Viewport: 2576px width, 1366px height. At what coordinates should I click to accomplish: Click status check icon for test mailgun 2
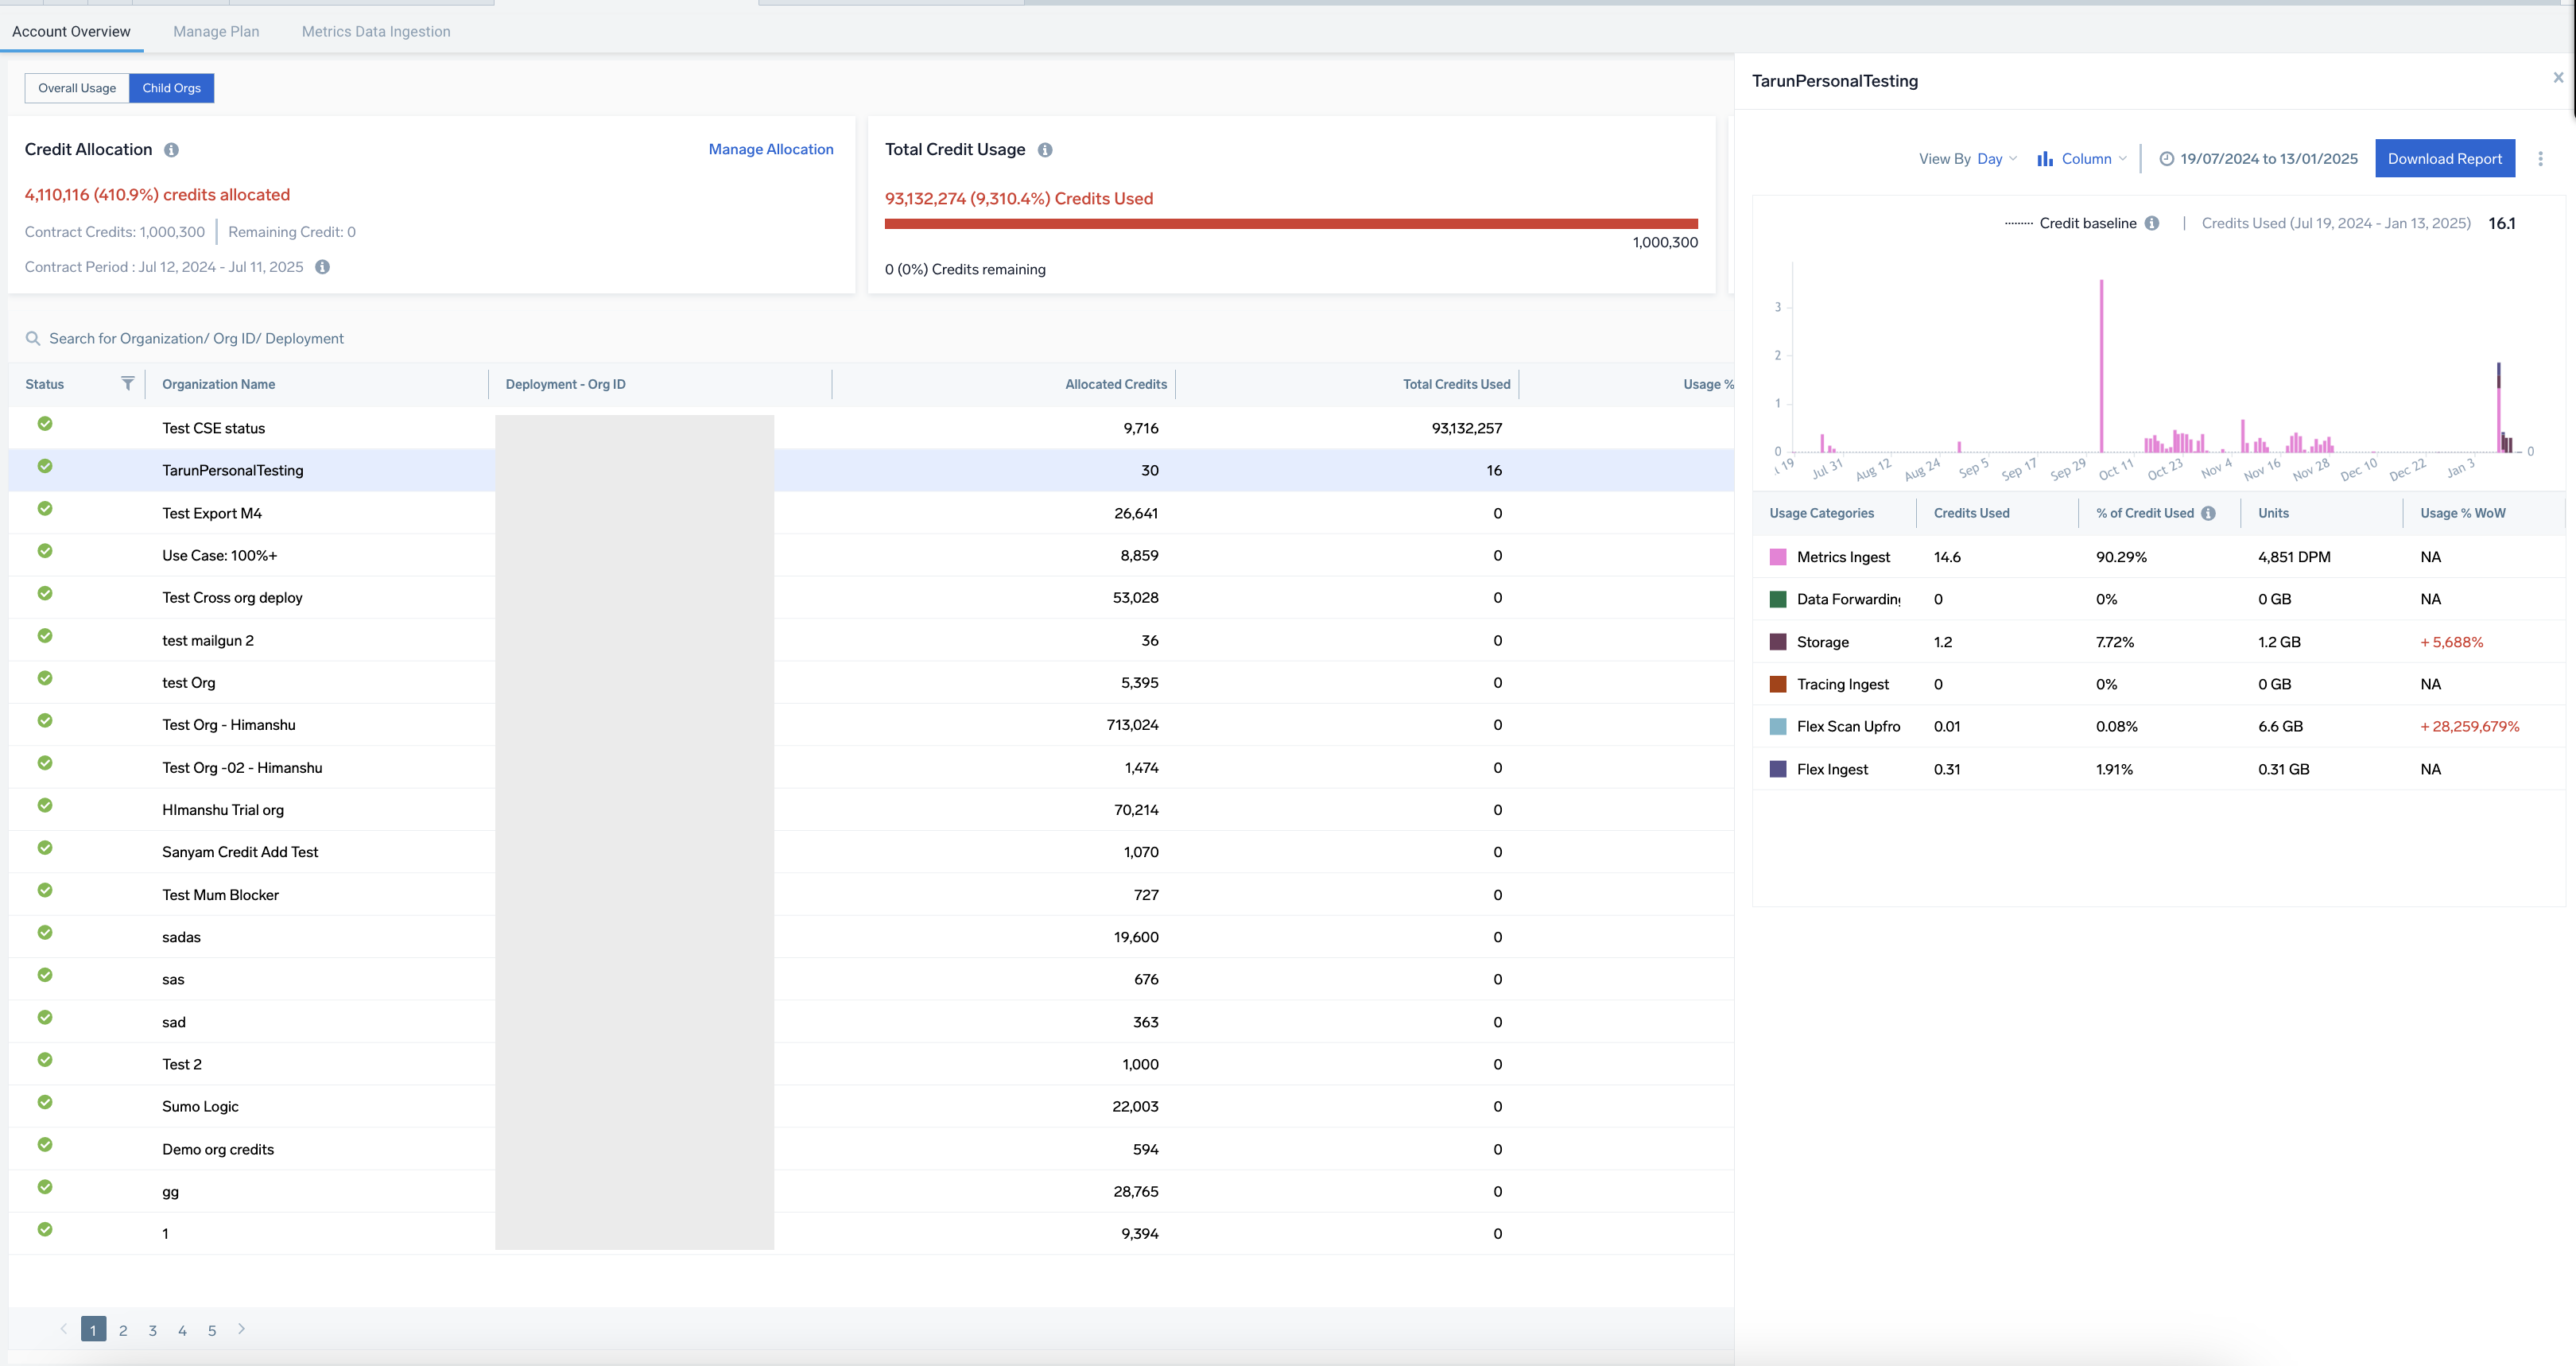tap(45, 636)
